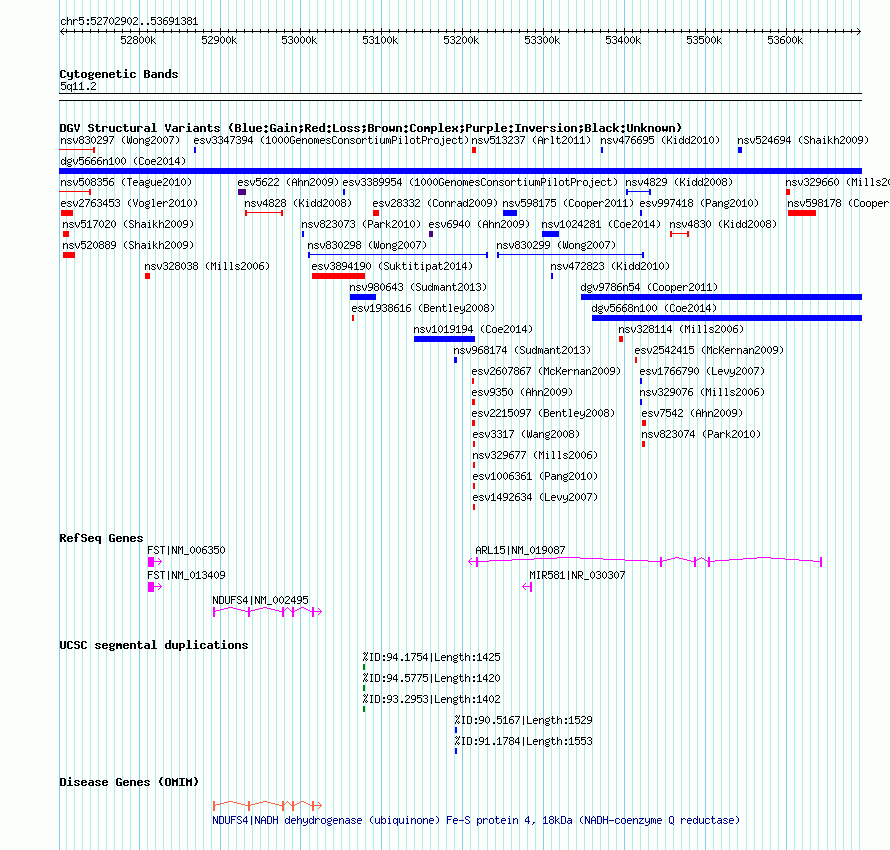Screen dimensions: 890x850
Task: Click esv7542 (Ahn2009) label
Action: tap(692, 413)
